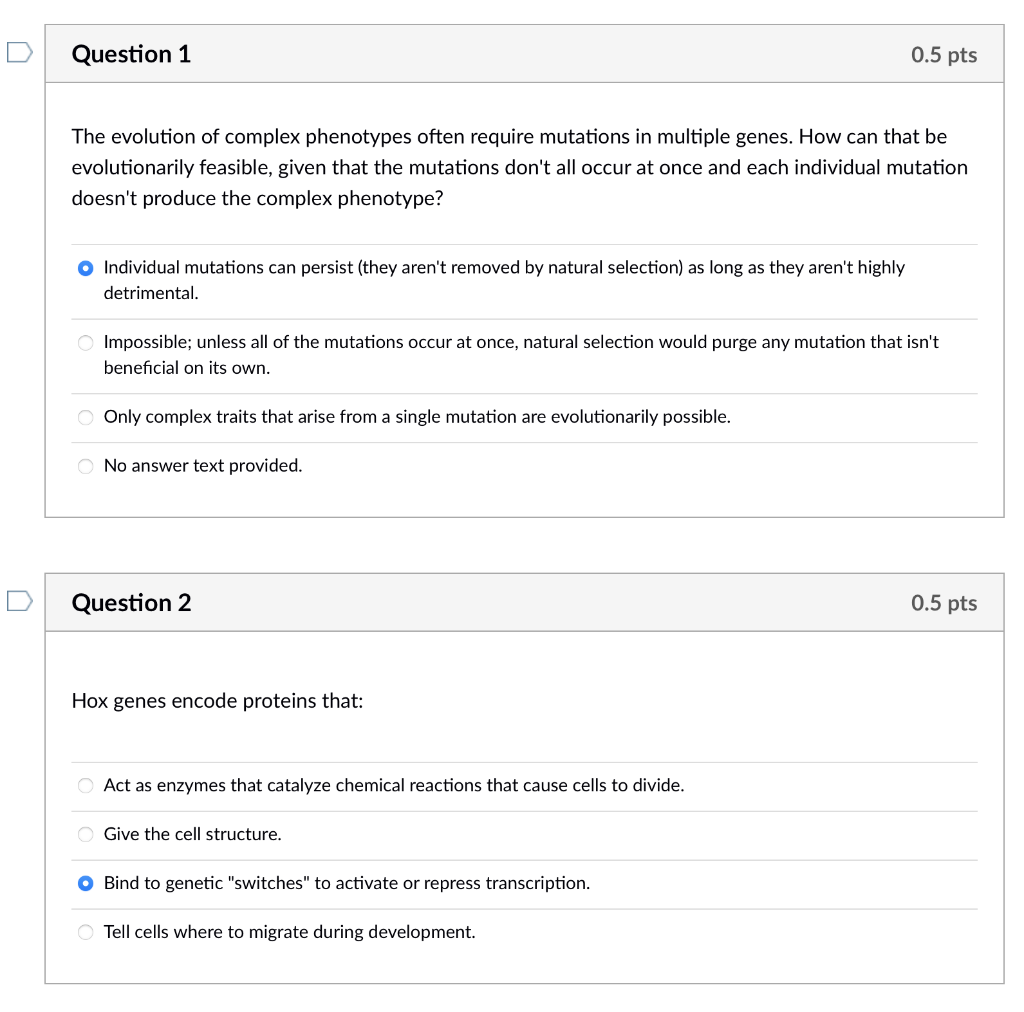Click the answer text "Tell cells where to migrate"
Viewport: 1024px width, 1012px height.
[289, 932]
